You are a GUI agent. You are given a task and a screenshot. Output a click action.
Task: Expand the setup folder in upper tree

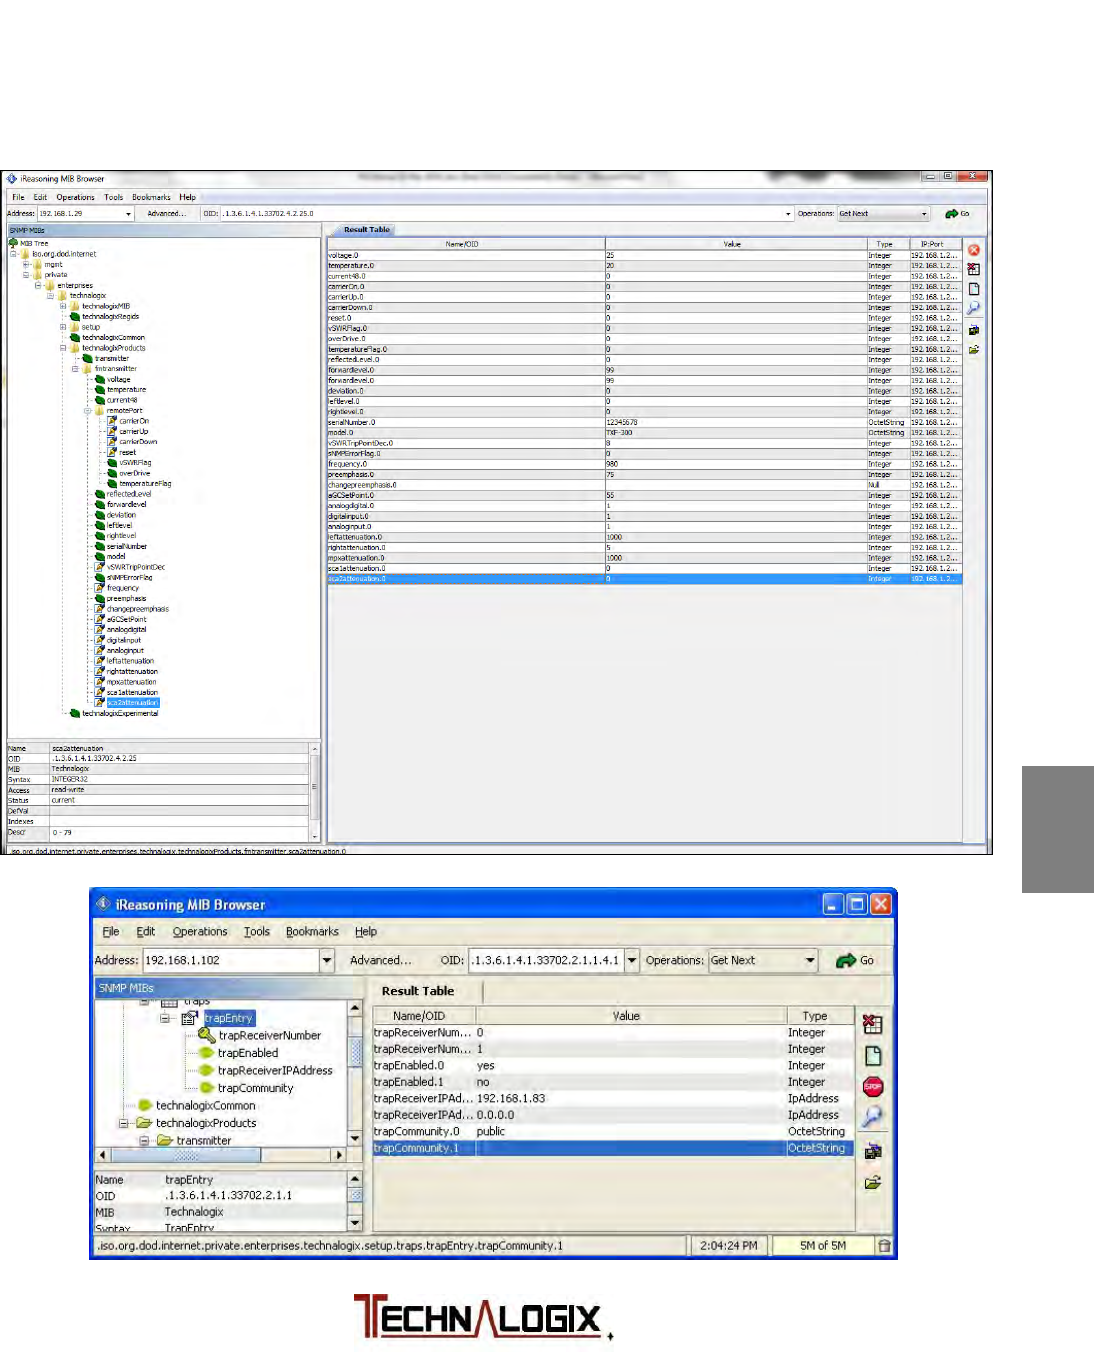[x=63, y=327]
